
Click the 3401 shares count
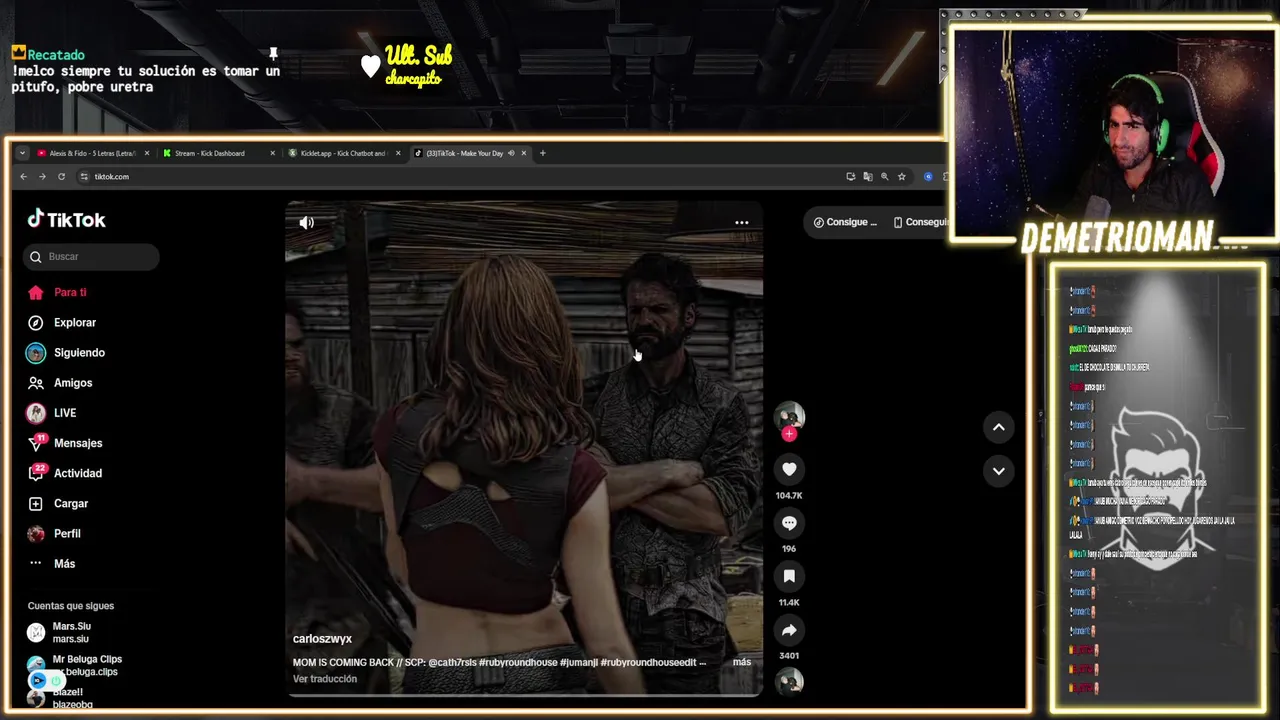click(x=789, y=656)
